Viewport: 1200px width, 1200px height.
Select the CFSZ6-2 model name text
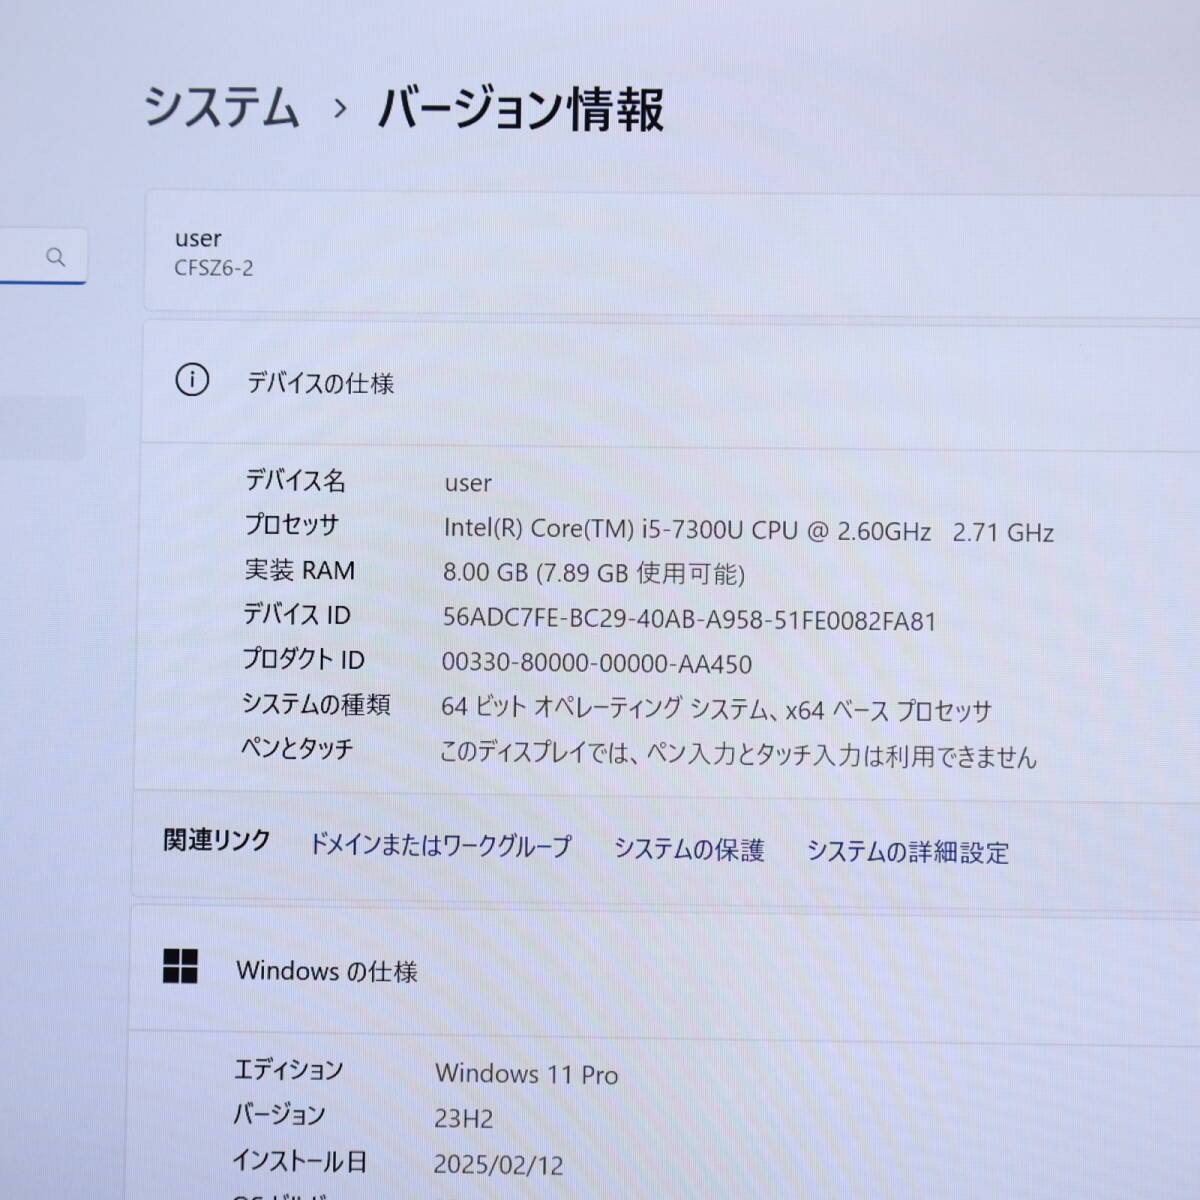pos(214,268)
